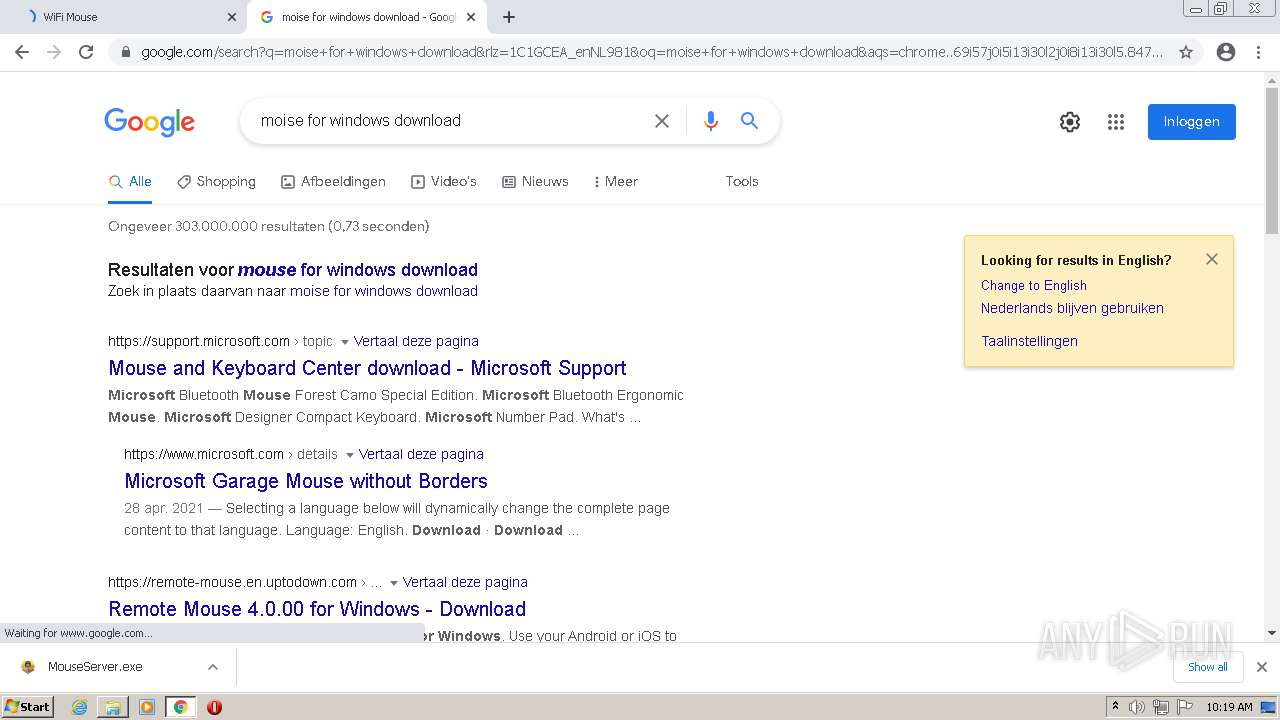Screen dimensions: 1280x720
Task: Open Remote Mouse 4.0.00 for Windows result
Action: tap(317, 609)
